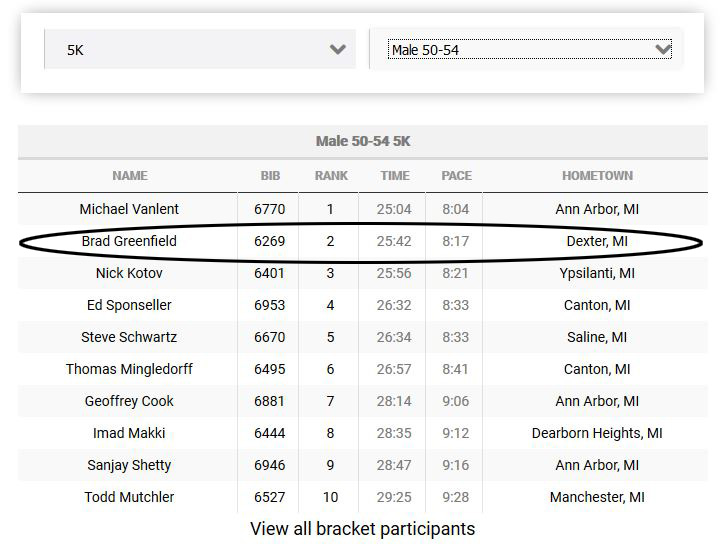Select Brad Greenfield's circled row
The image size is (727, 554).
click(x=130, y=241)
